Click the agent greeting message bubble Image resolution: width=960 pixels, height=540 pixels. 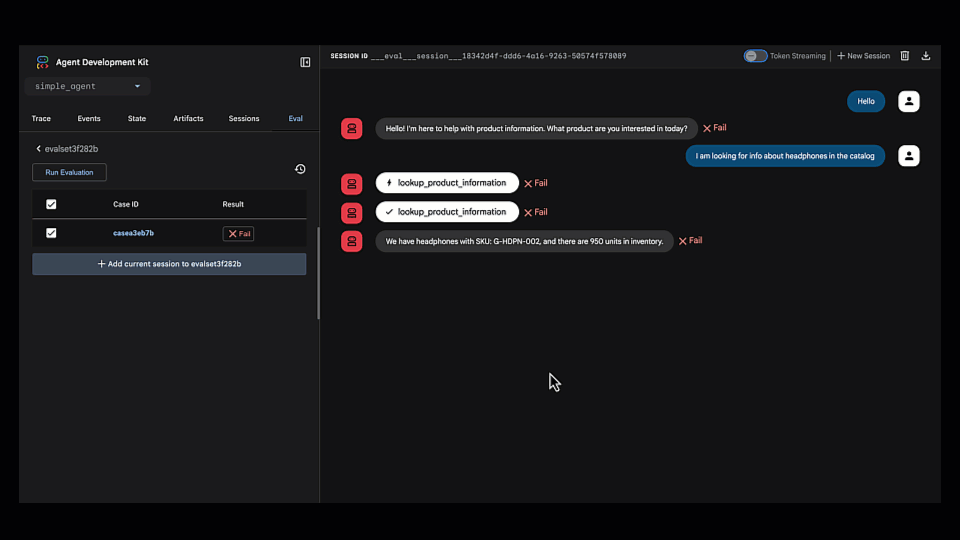[536, 129]
